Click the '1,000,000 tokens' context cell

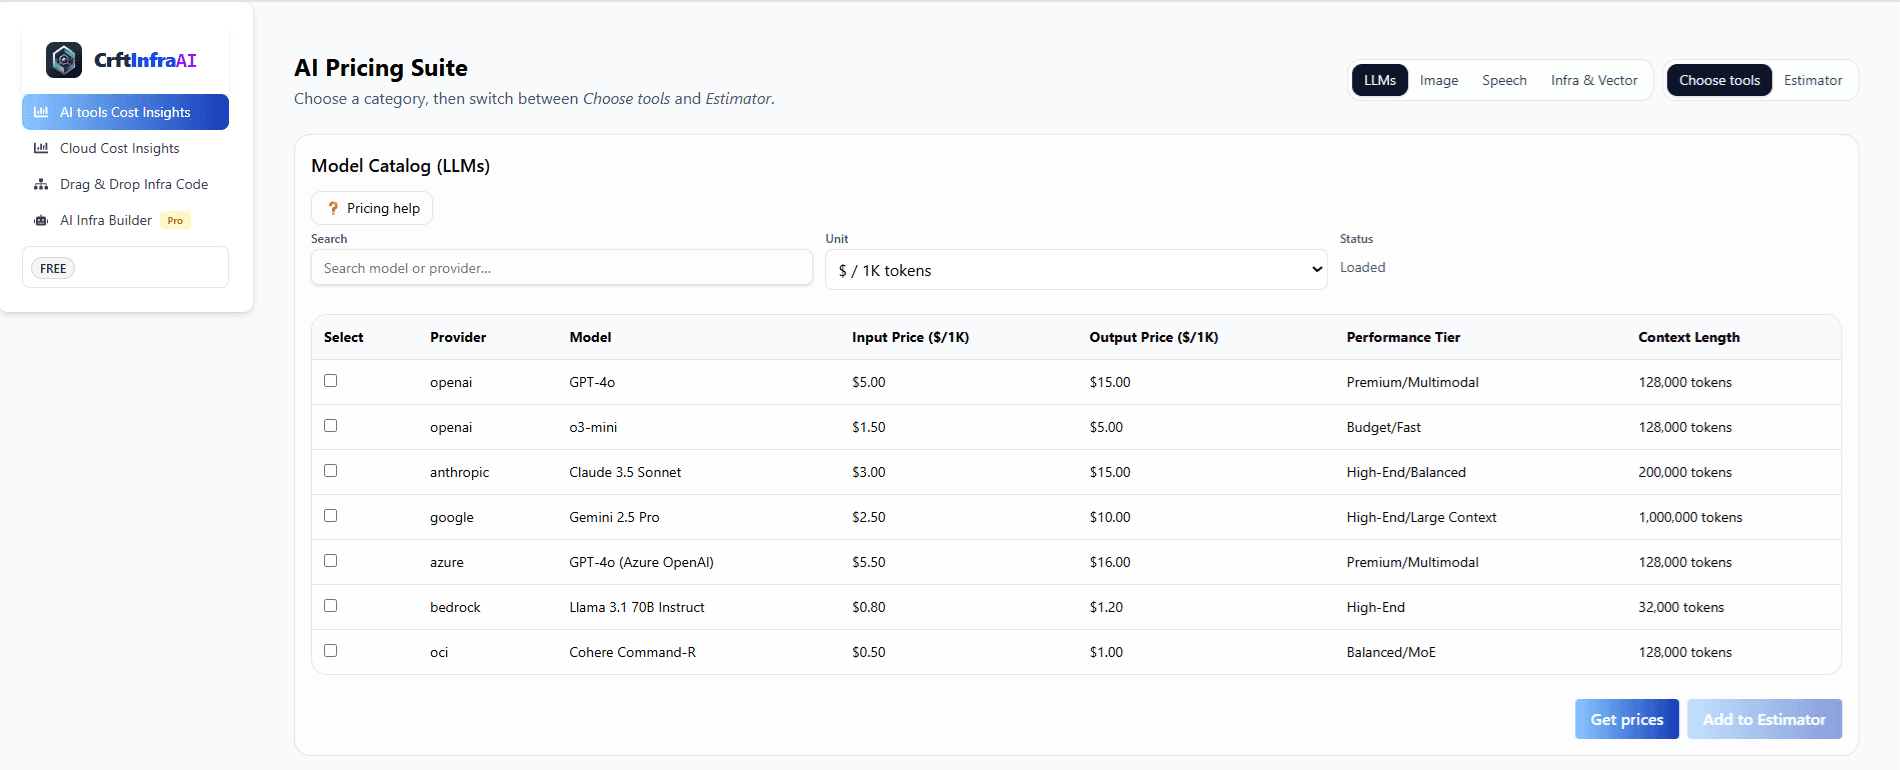coord(1690,517)
